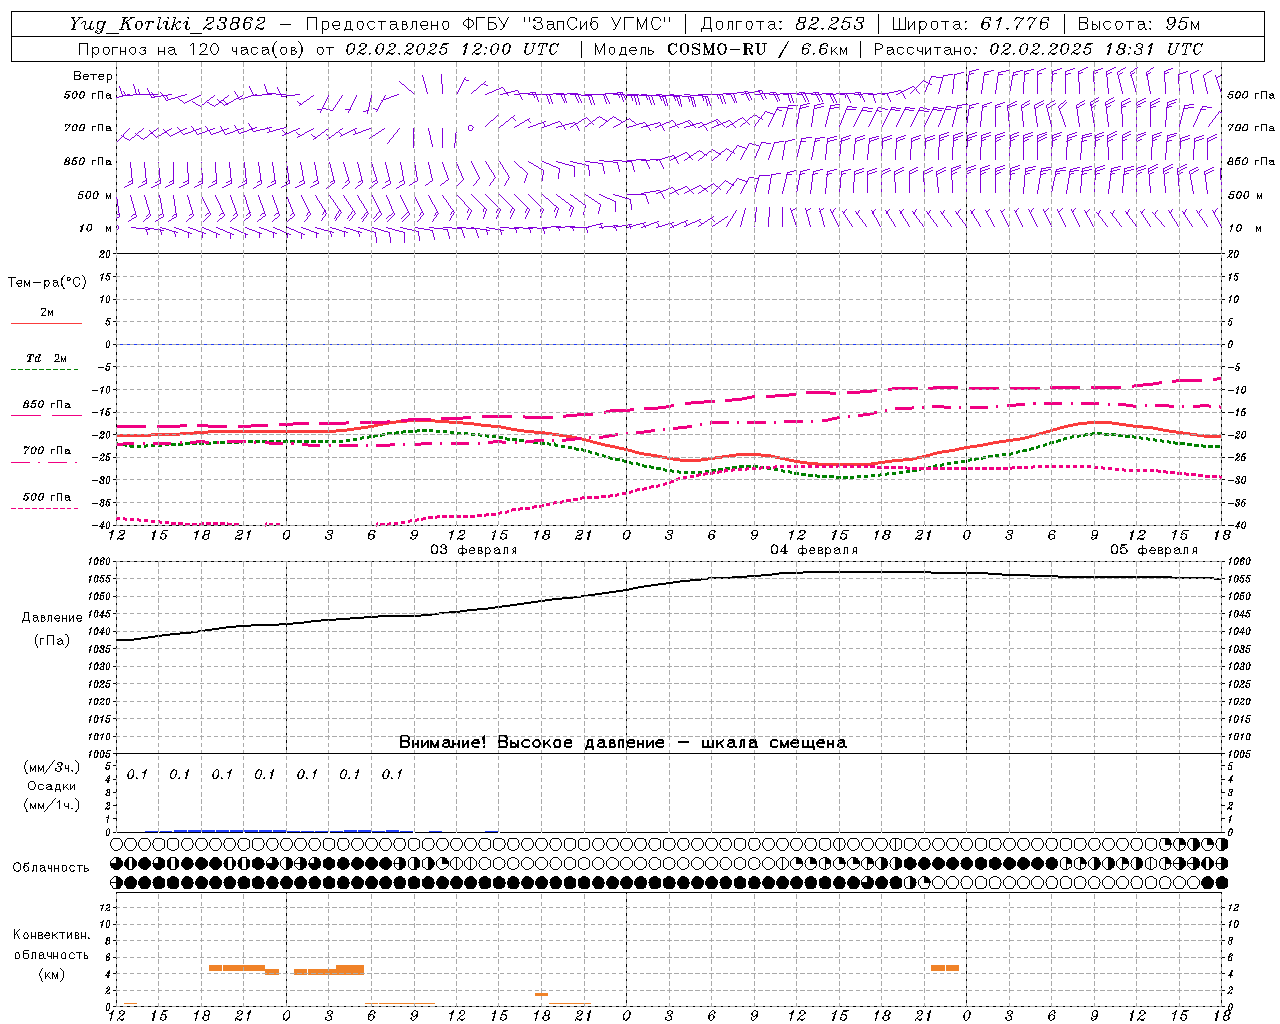Click the warning Внимание! Высокое давление – шкала смещена
Image resolution: width=1280 pixels, height=1024 pixels.
[x=623, y=743]
